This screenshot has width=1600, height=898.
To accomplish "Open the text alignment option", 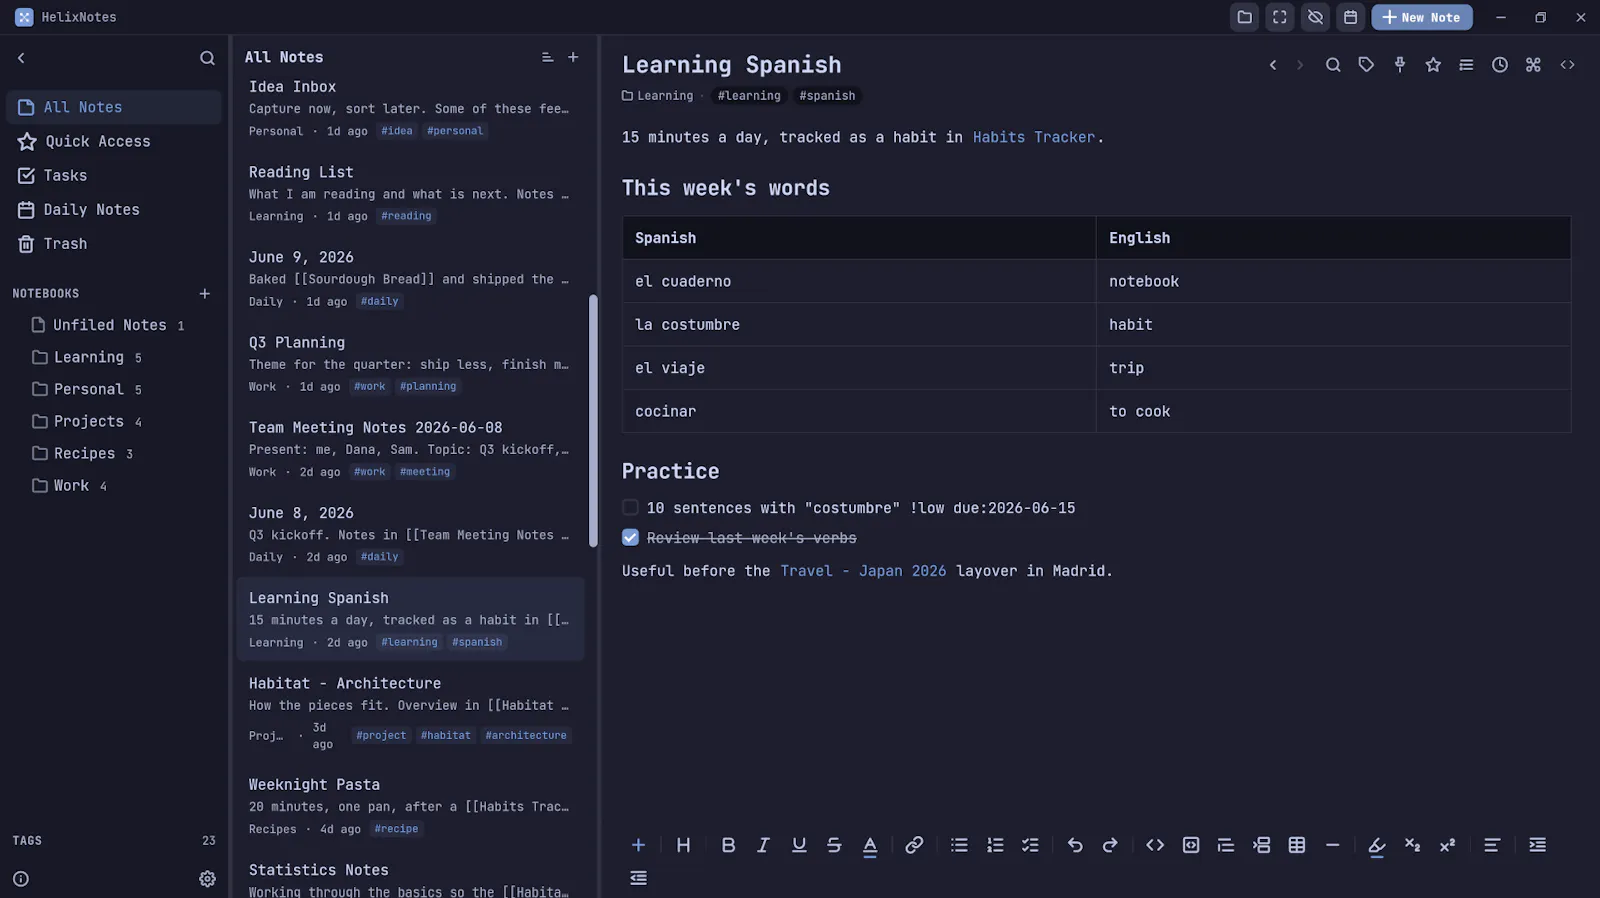I will pos(1492,845).
